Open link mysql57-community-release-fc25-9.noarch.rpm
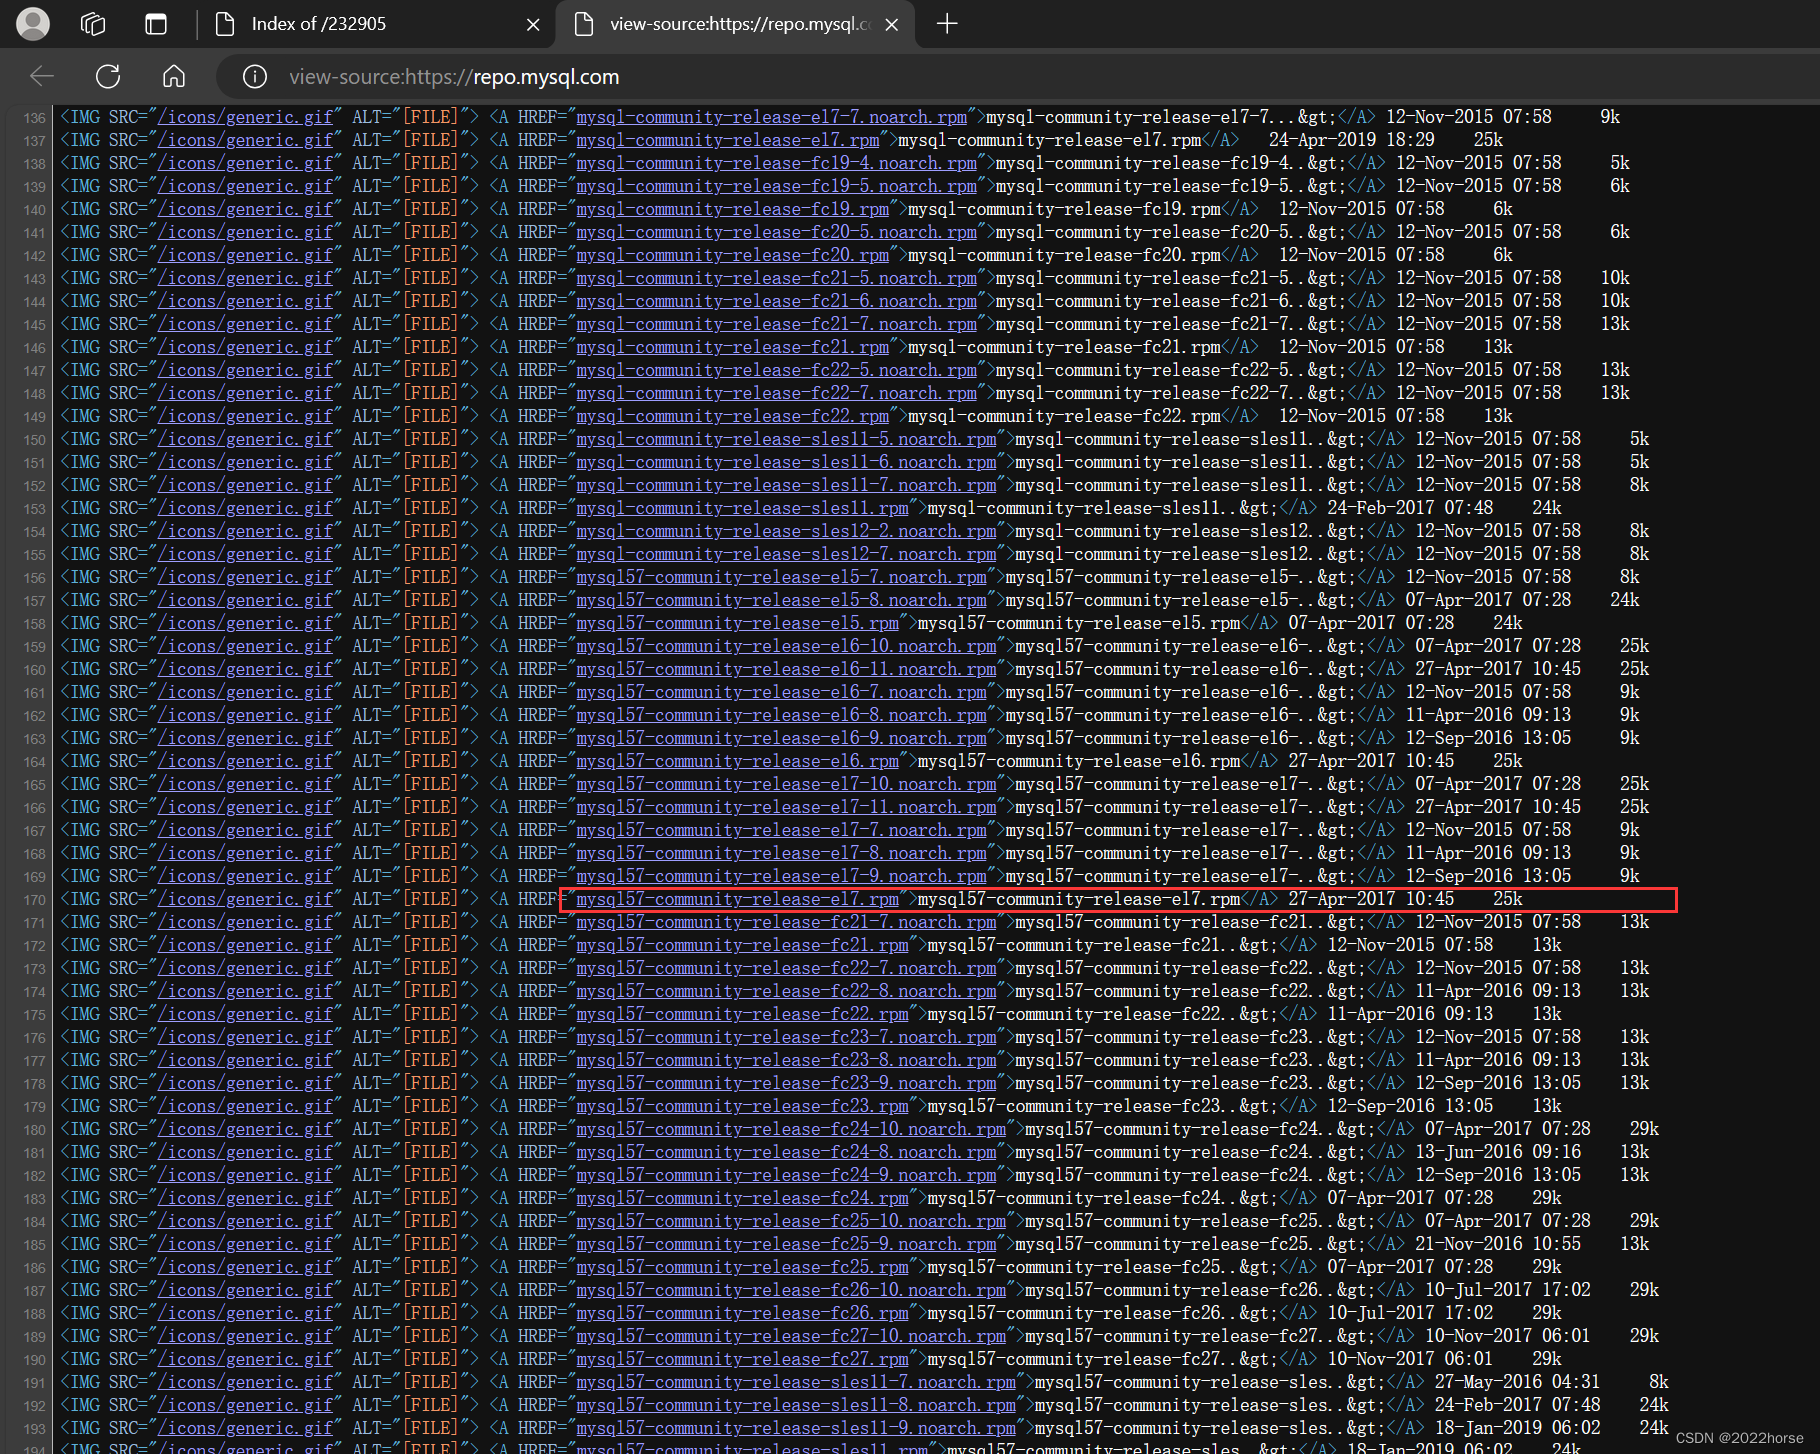The height and width of the screenshot is (1454, 1820). tap(787, 1244)
